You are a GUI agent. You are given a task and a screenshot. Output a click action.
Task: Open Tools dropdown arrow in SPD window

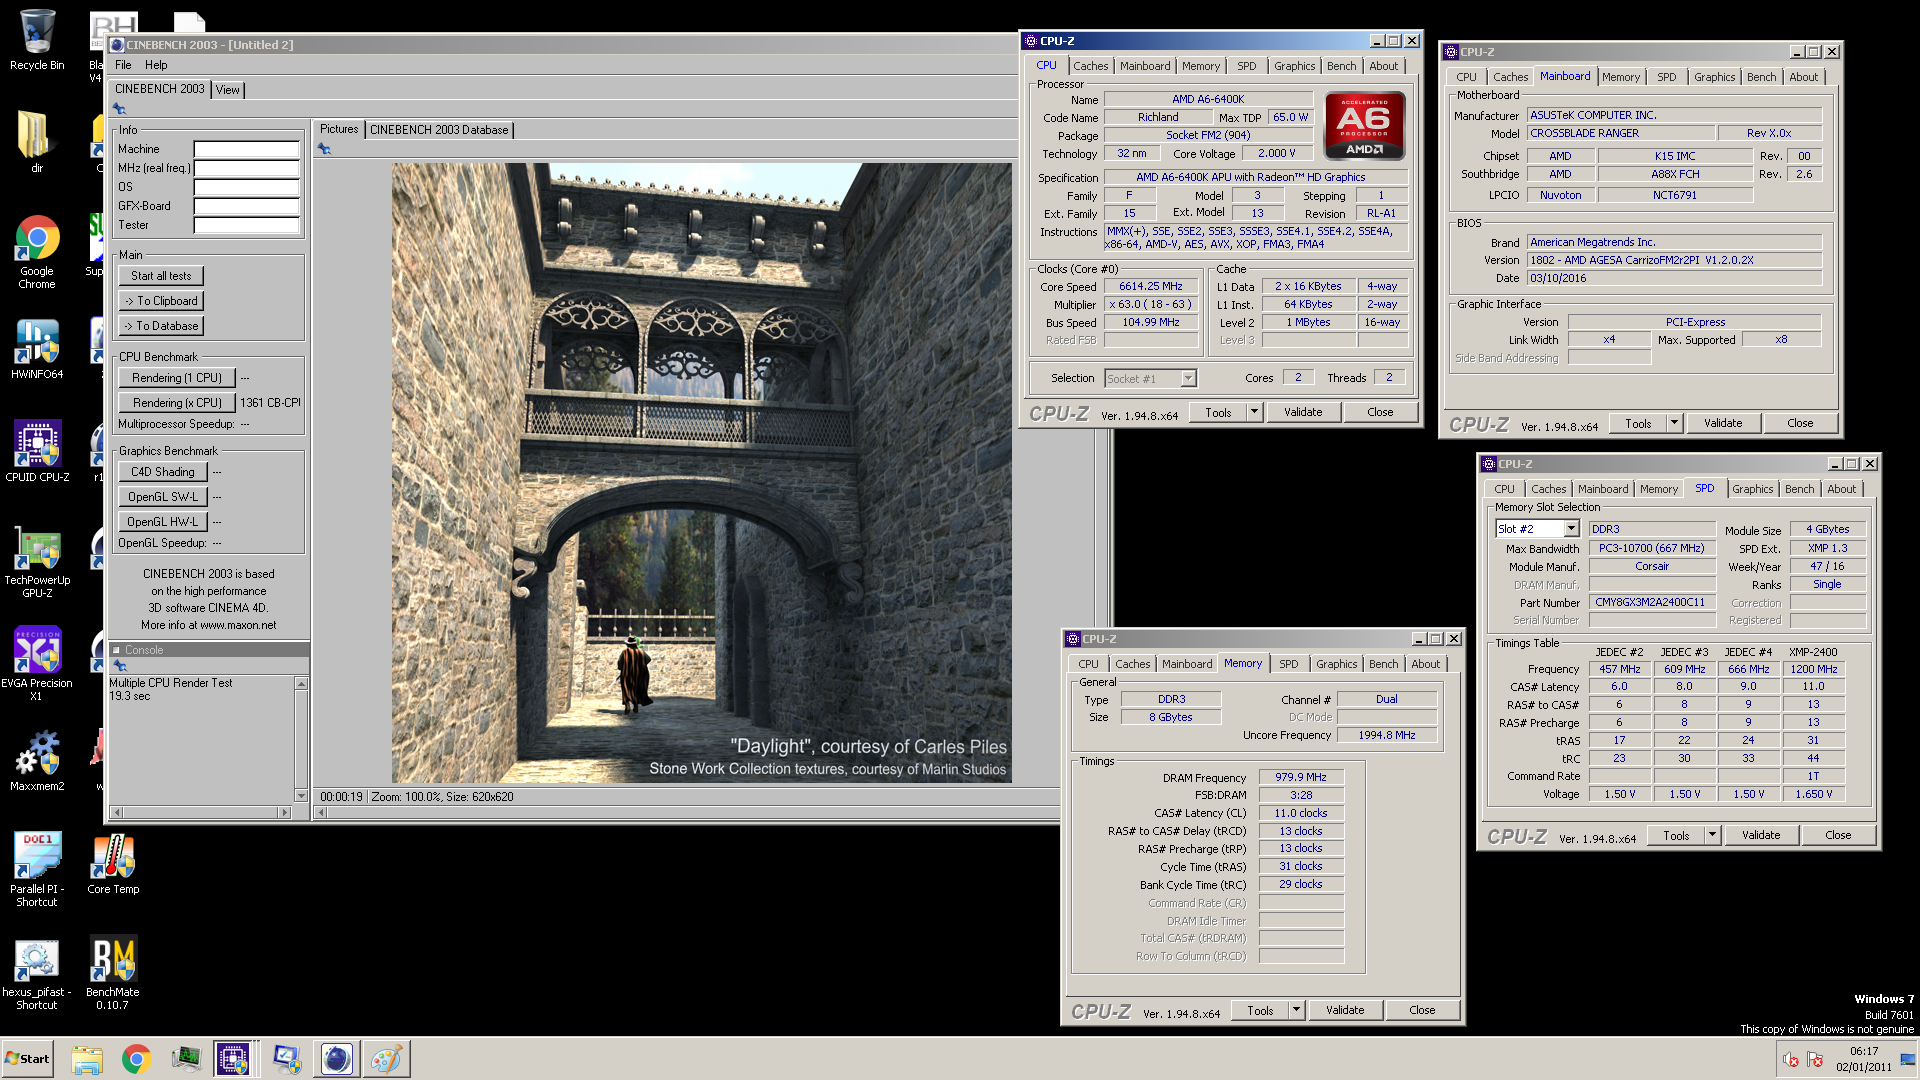tap(1713, 835)
